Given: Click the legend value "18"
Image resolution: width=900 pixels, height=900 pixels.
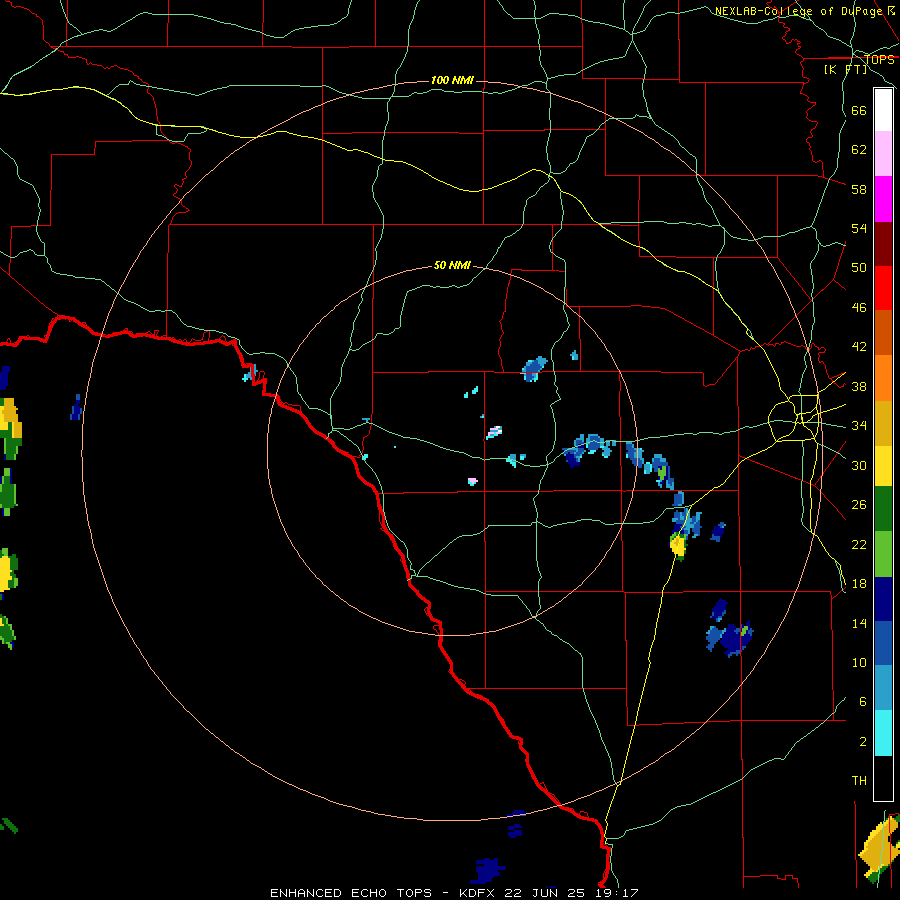Looking at the screenshot, I should point(859,584).
